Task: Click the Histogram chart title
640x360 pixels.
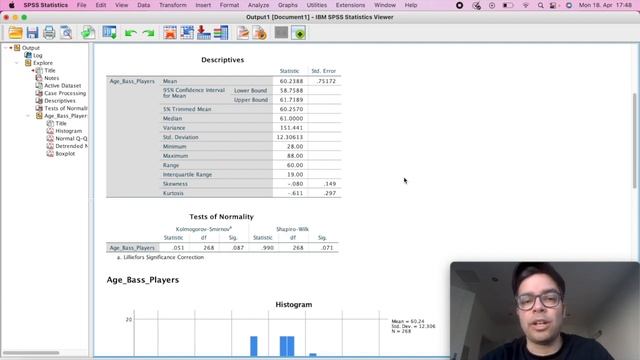Action: coord(294,304)
